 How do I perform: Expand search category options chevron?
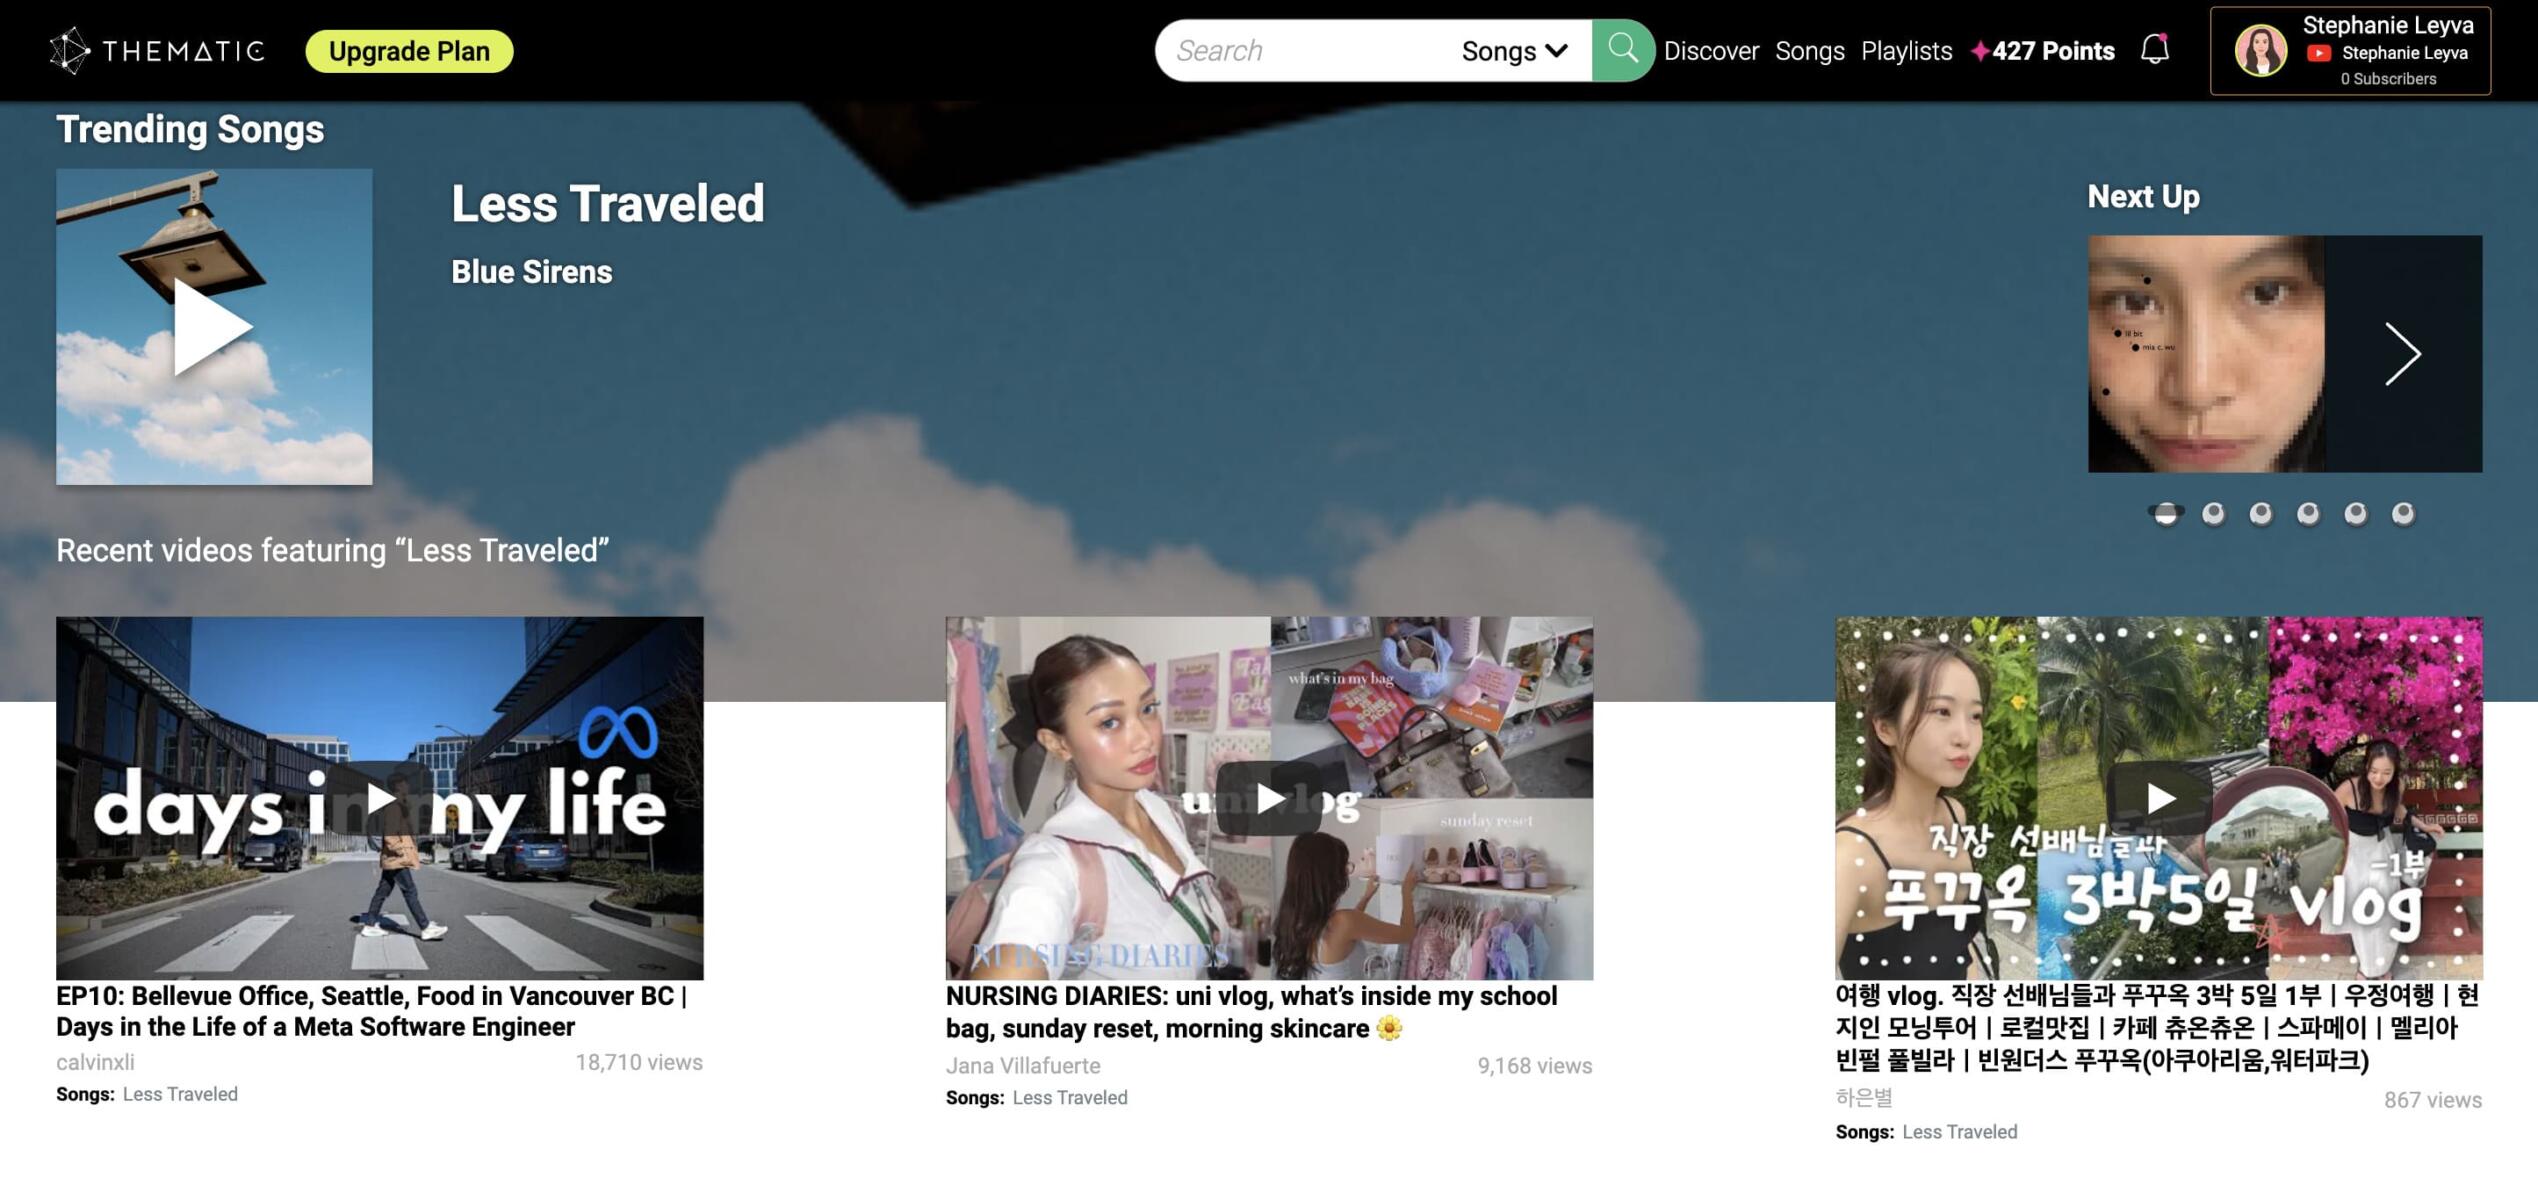tap(1555, 50)
